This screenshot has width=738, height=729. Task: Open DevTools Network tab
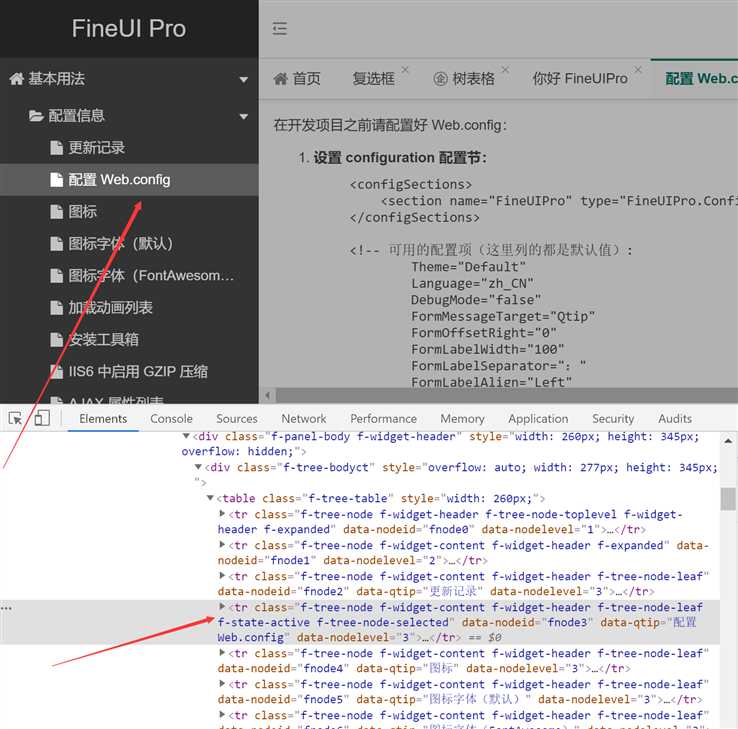pos(304,418)
